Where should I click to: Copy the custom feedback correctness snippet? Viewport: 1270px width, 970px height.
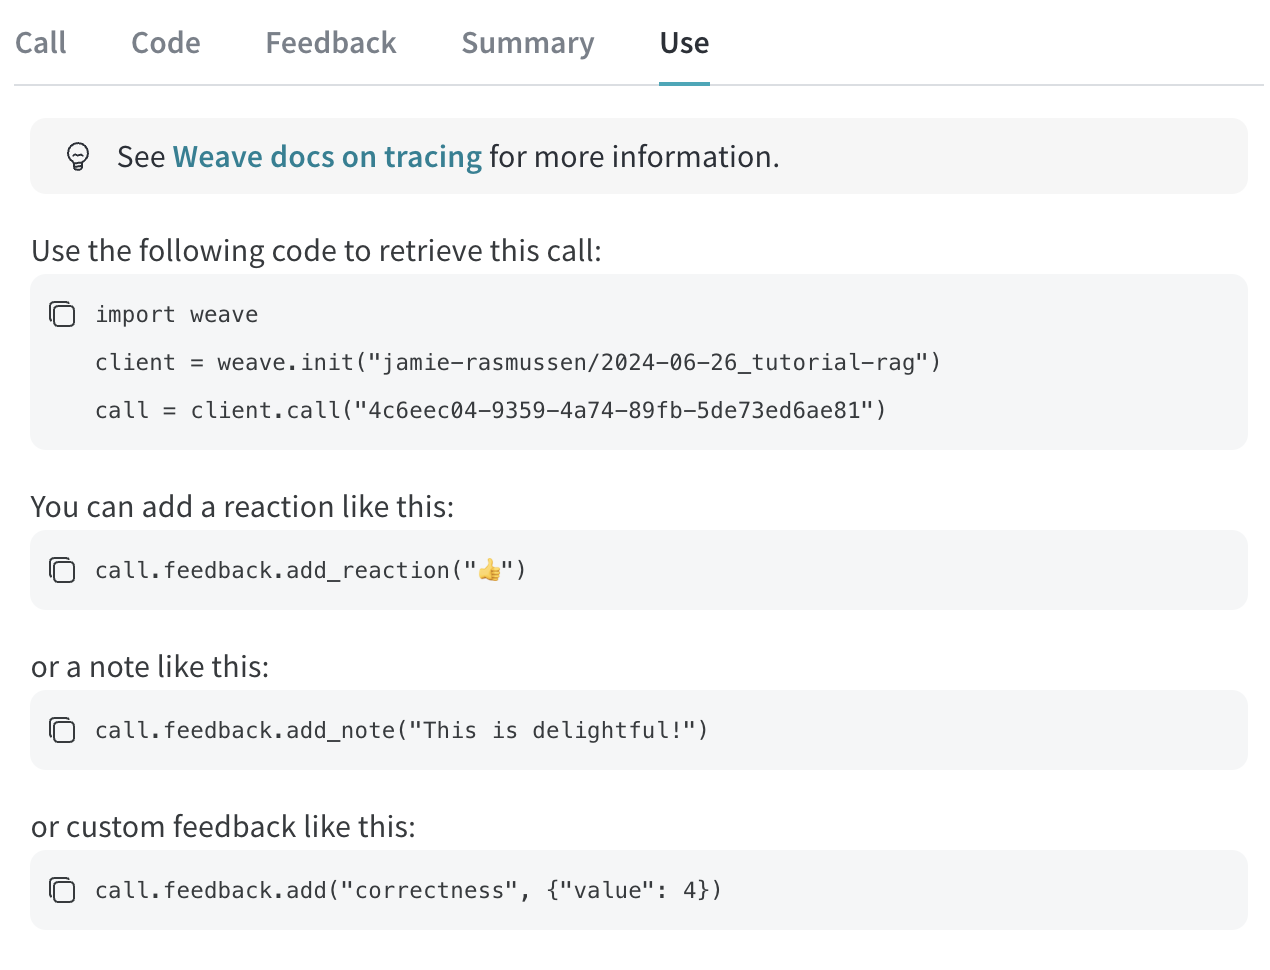point(62,890)
